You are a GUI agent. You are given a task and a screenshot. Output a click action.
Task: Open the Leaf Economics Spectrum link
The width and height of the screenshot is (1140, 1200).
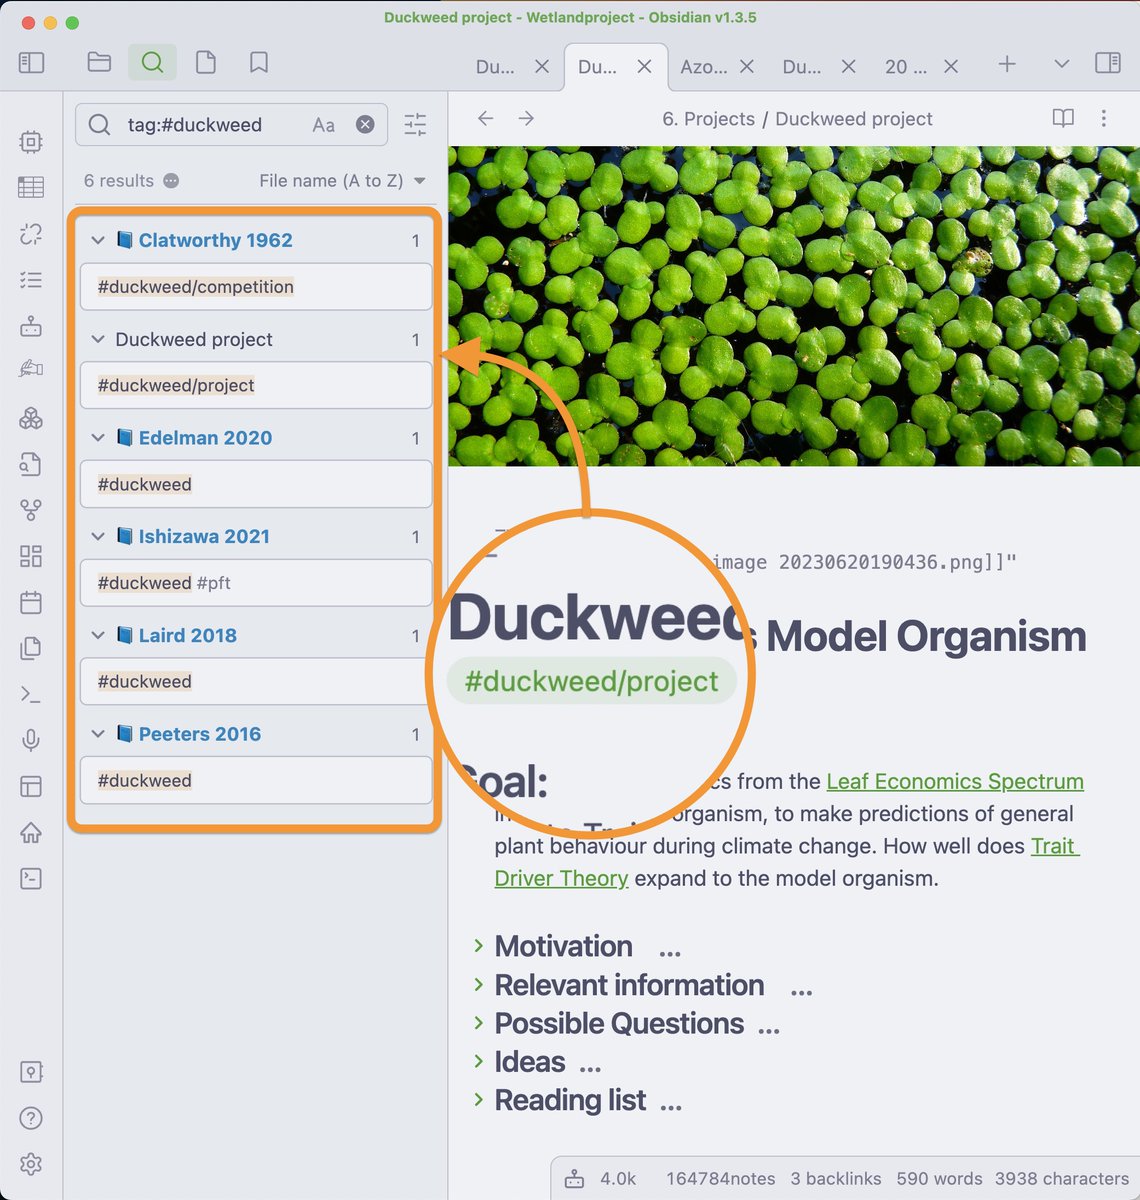[954, 781]
